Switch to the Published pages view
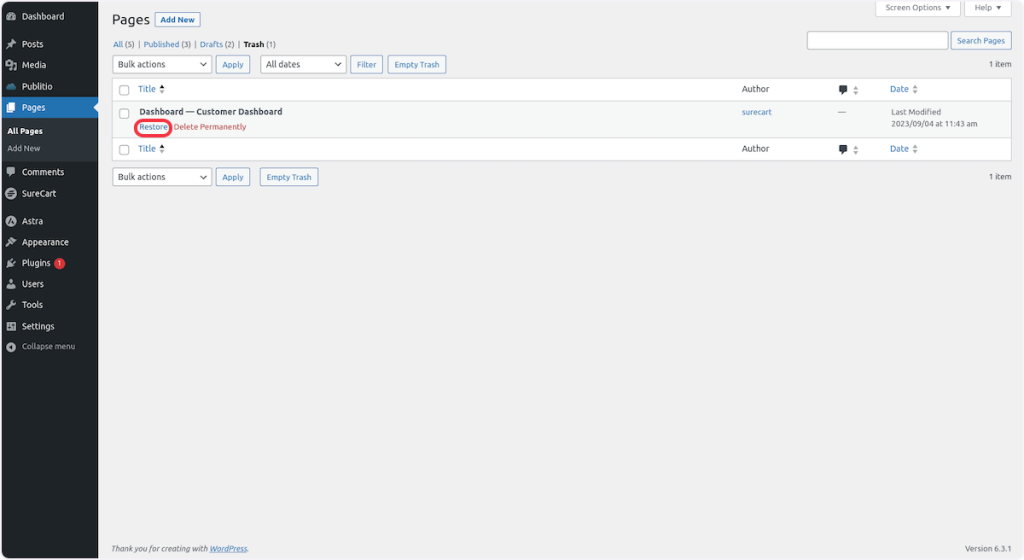 (160, 44)
